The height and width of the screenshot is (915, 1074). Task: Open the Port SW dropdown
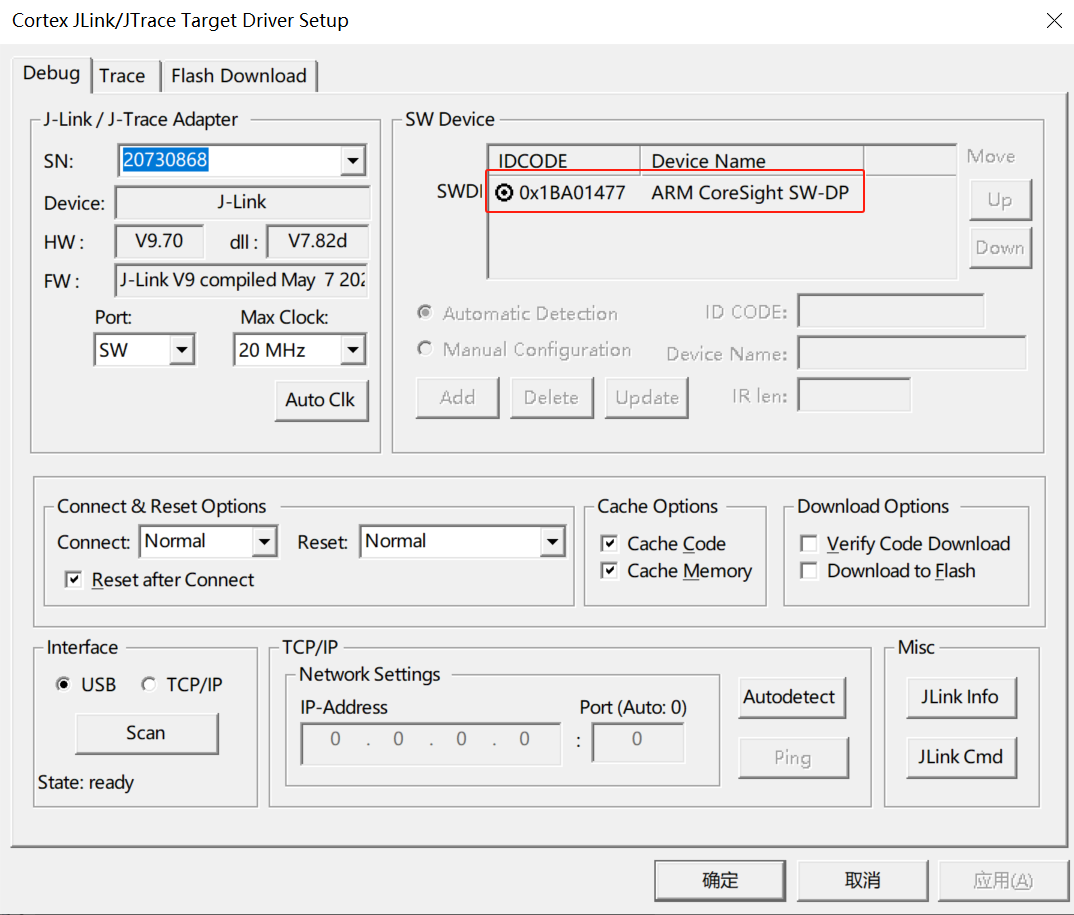(182, 350)
